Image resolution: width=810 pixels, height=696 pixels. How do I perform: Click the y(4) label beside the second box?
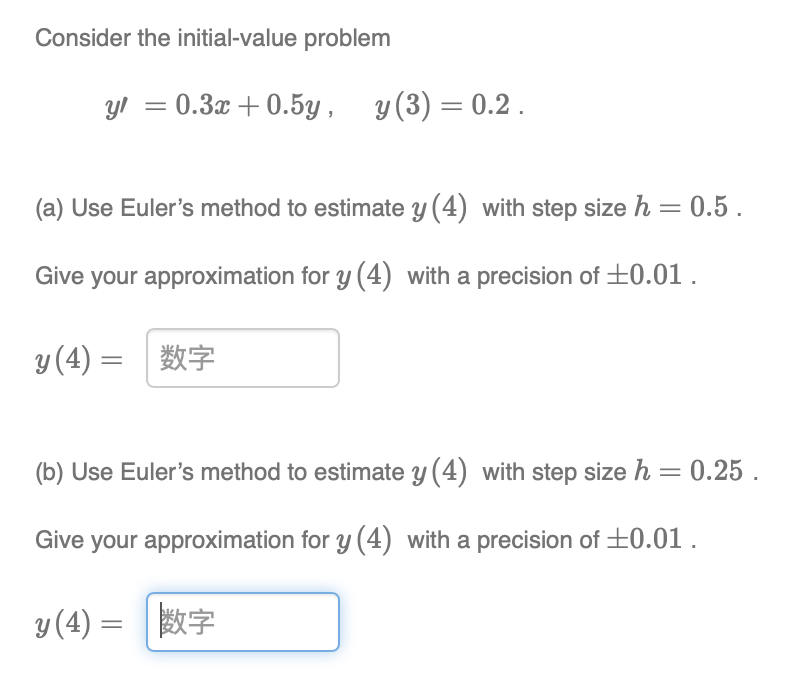(x=65, y=621)
